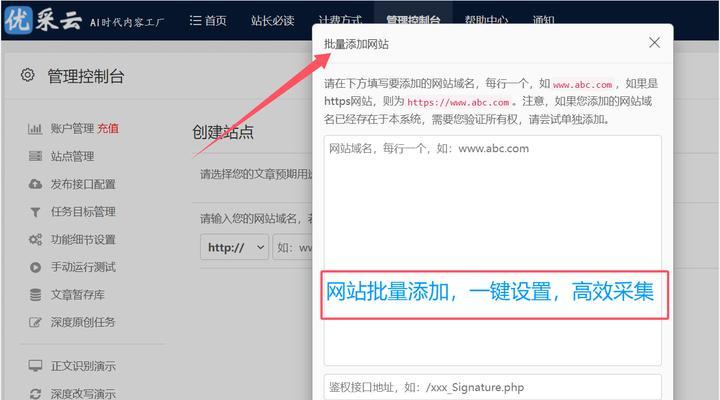720x400 pixels.
Task: Click the https://www.abc.com example text
Action: pos(458,102)
